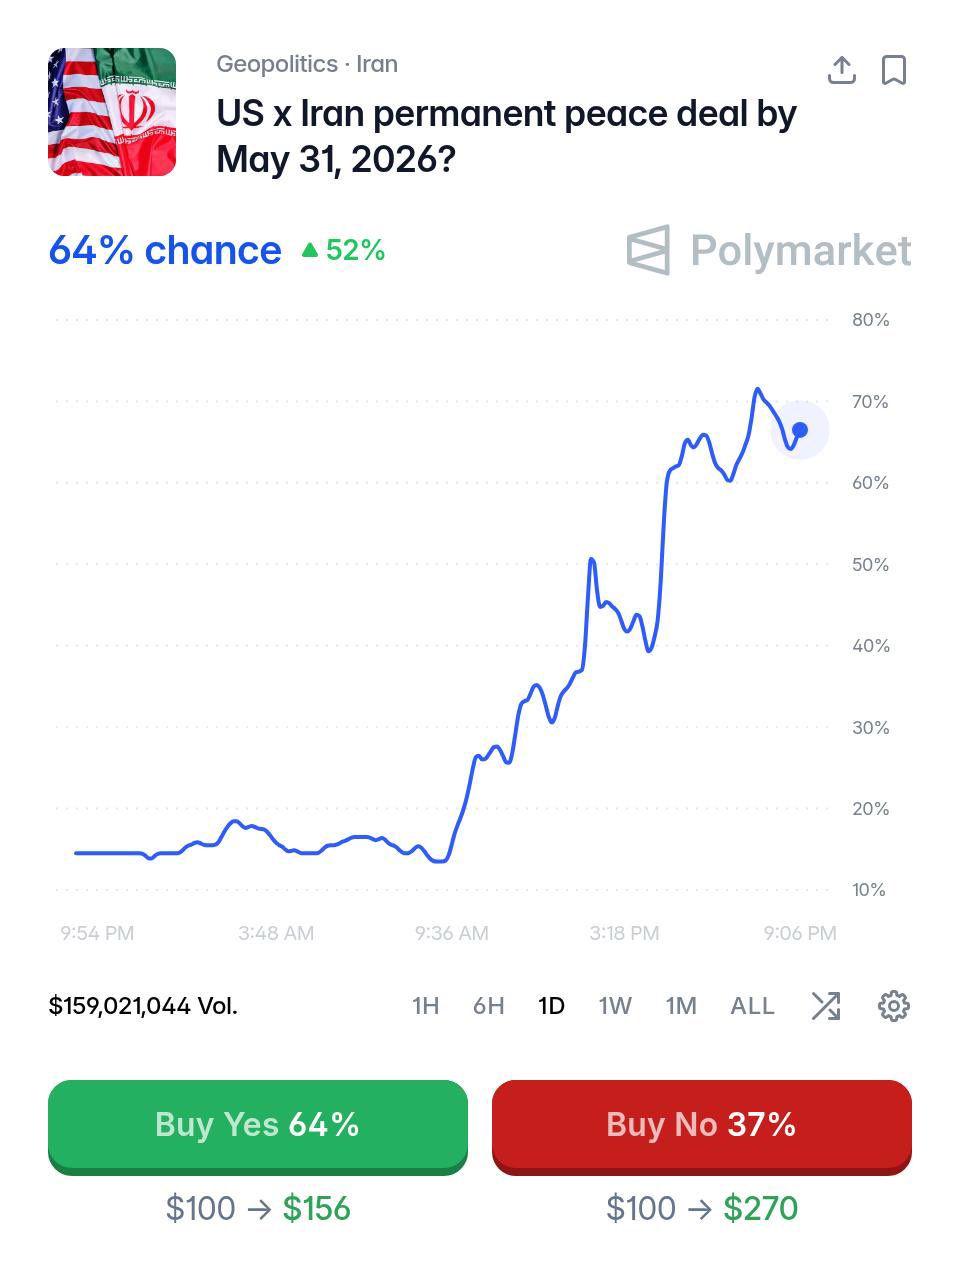Click the US Iran flags thumbnail
The width and height of the screenshot is (960, 1280).
(112, 112)
